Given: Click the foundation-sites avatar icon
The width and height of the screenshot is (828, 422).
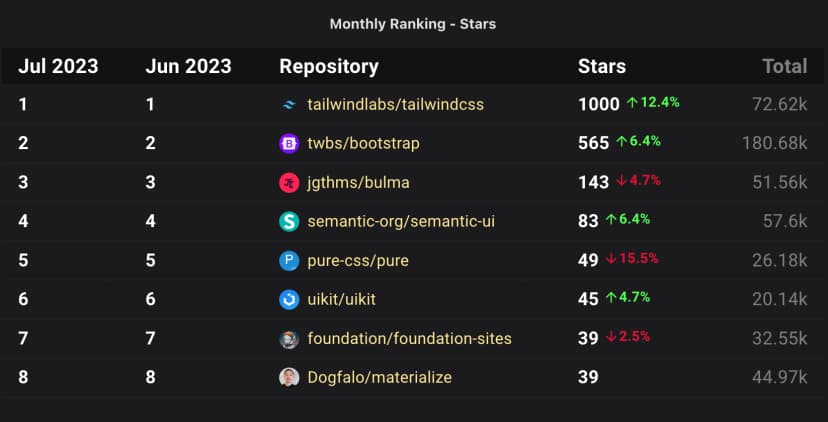Looking at the screenshot, I should coord(289,339).
